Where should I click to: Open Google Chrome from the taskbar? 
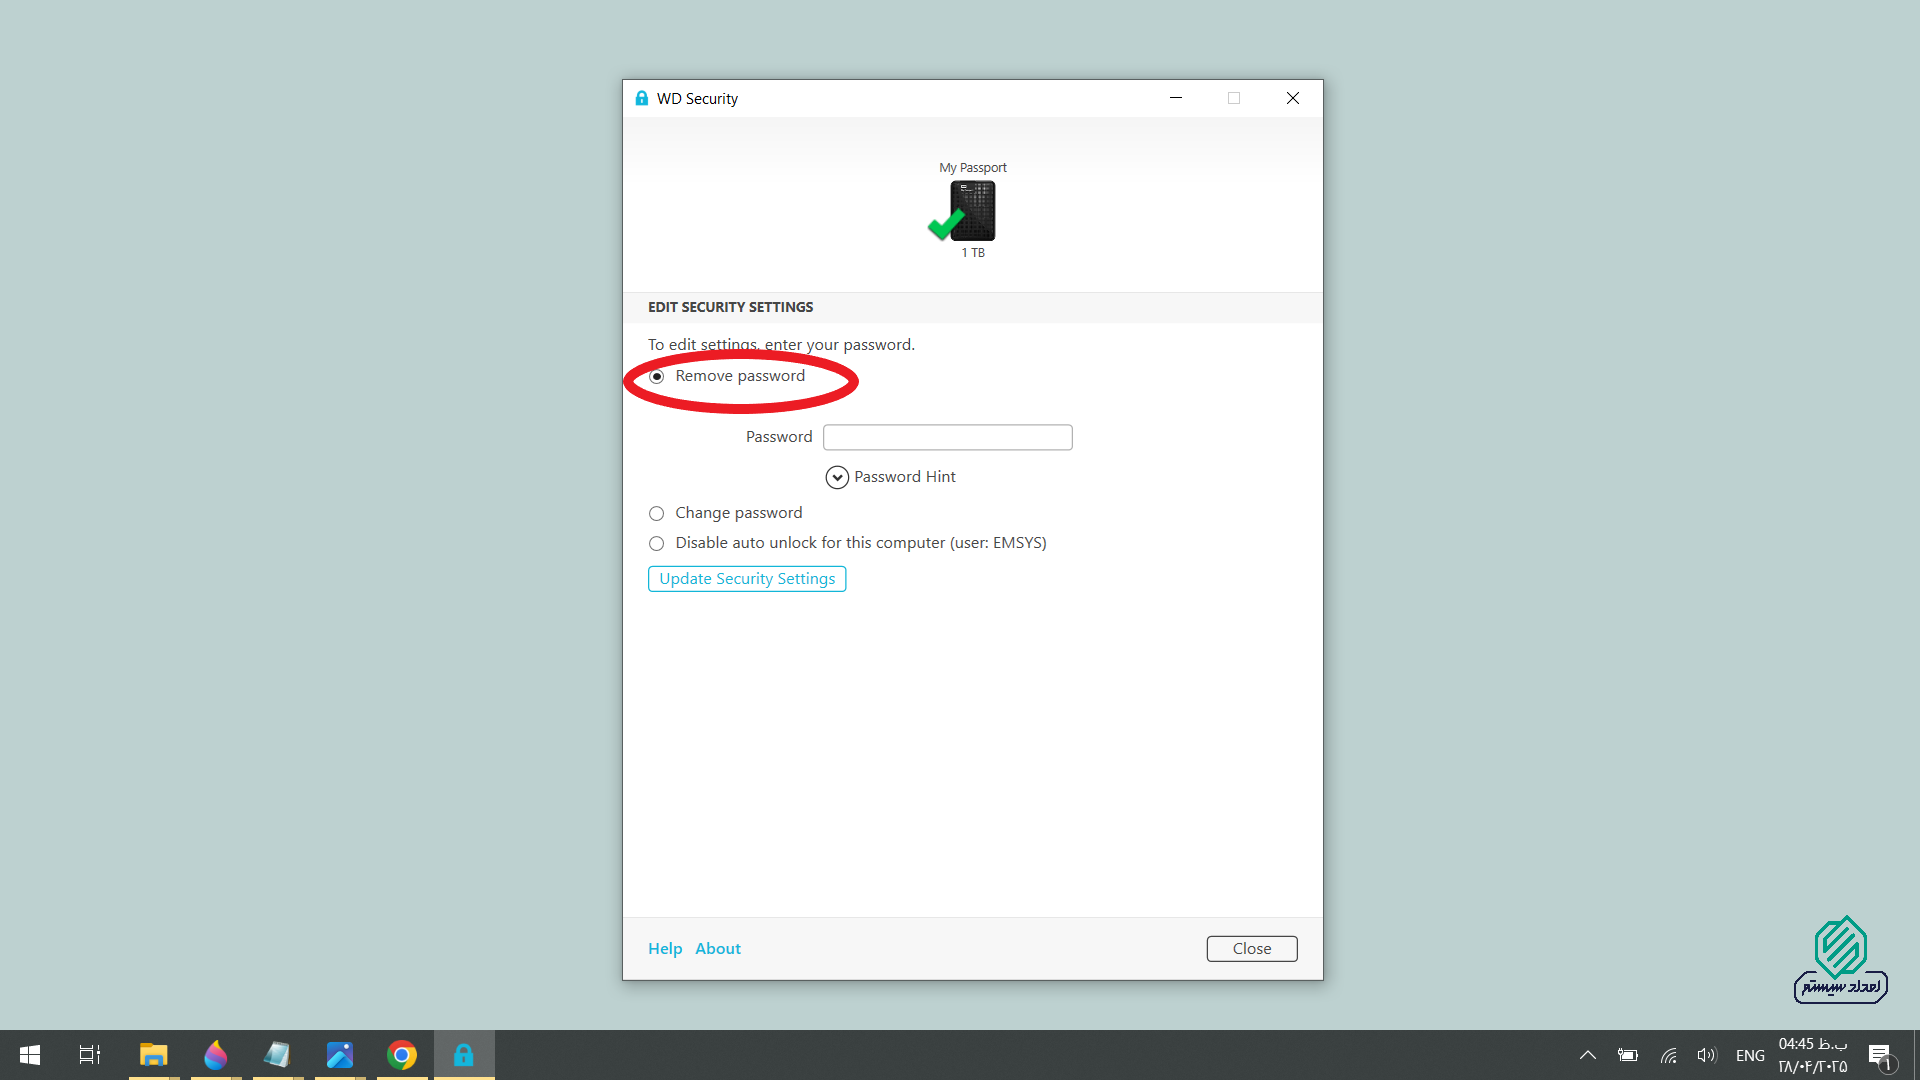[x=402, y=1055]
